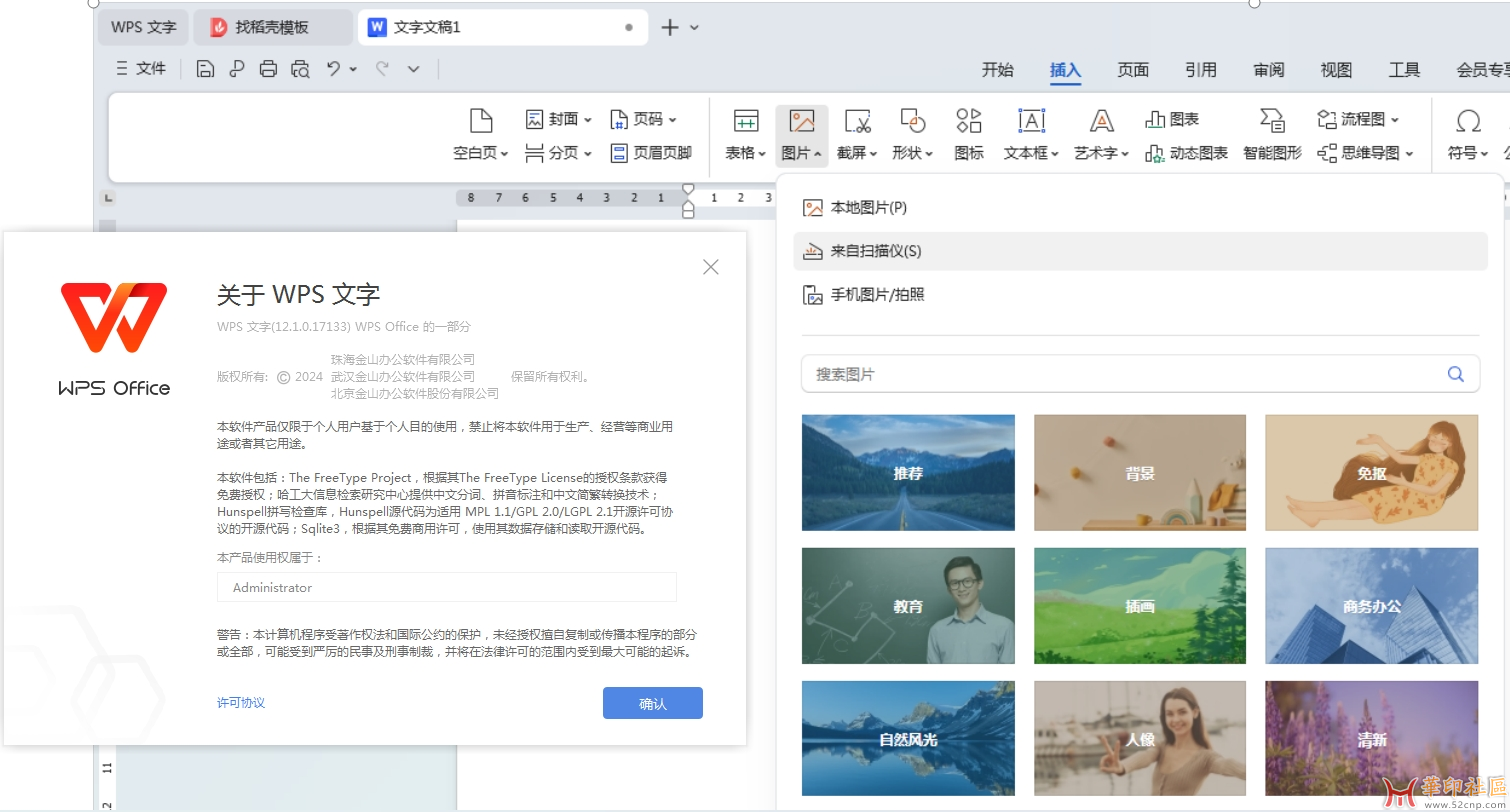Click the 符号 symbol omega icon
1510x812 pixels.
point(1468,121)
